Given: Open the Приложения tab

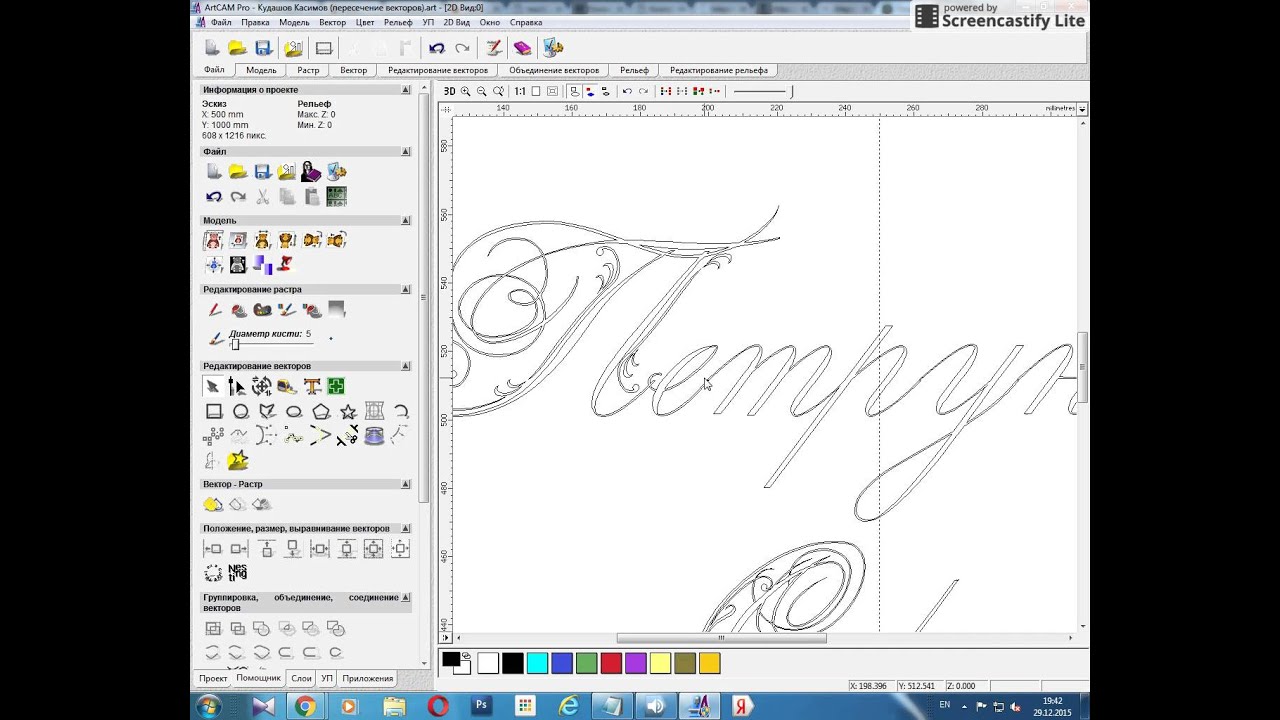Looking at the screenshot, I should (368, 678).
